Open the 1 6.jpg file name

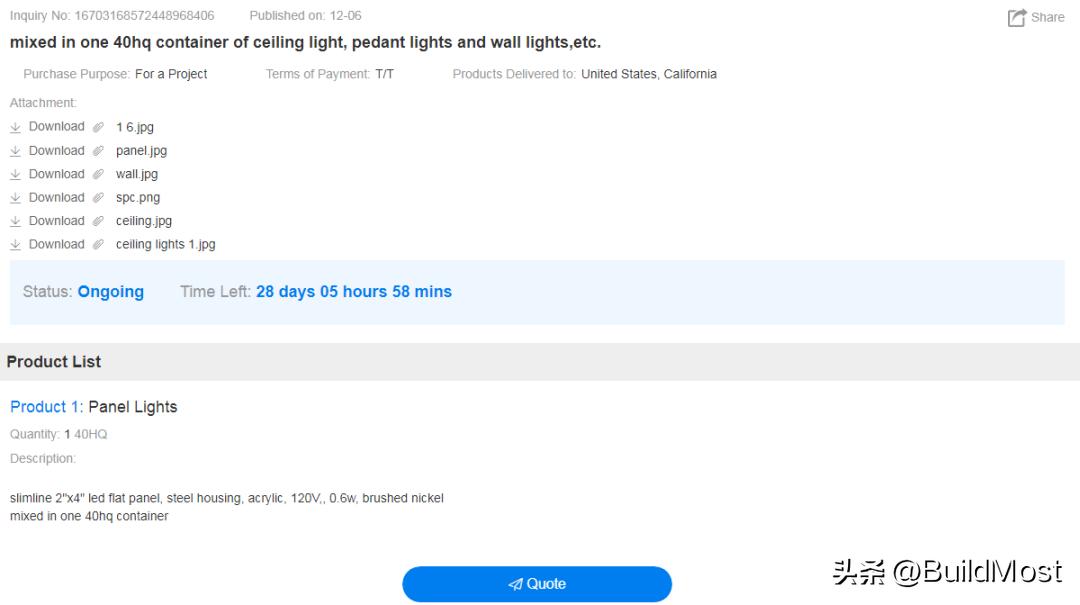(x=135, y=127)
